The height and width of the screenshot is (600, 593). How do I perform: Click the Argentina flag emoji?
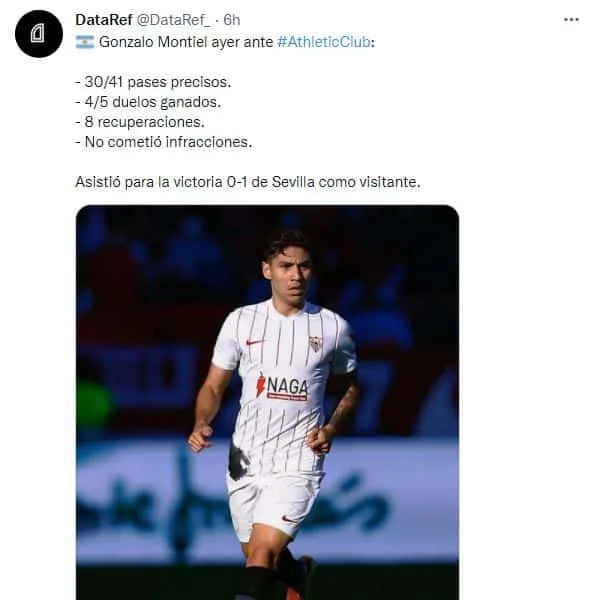pyautogui.click(x=85, y=42)
